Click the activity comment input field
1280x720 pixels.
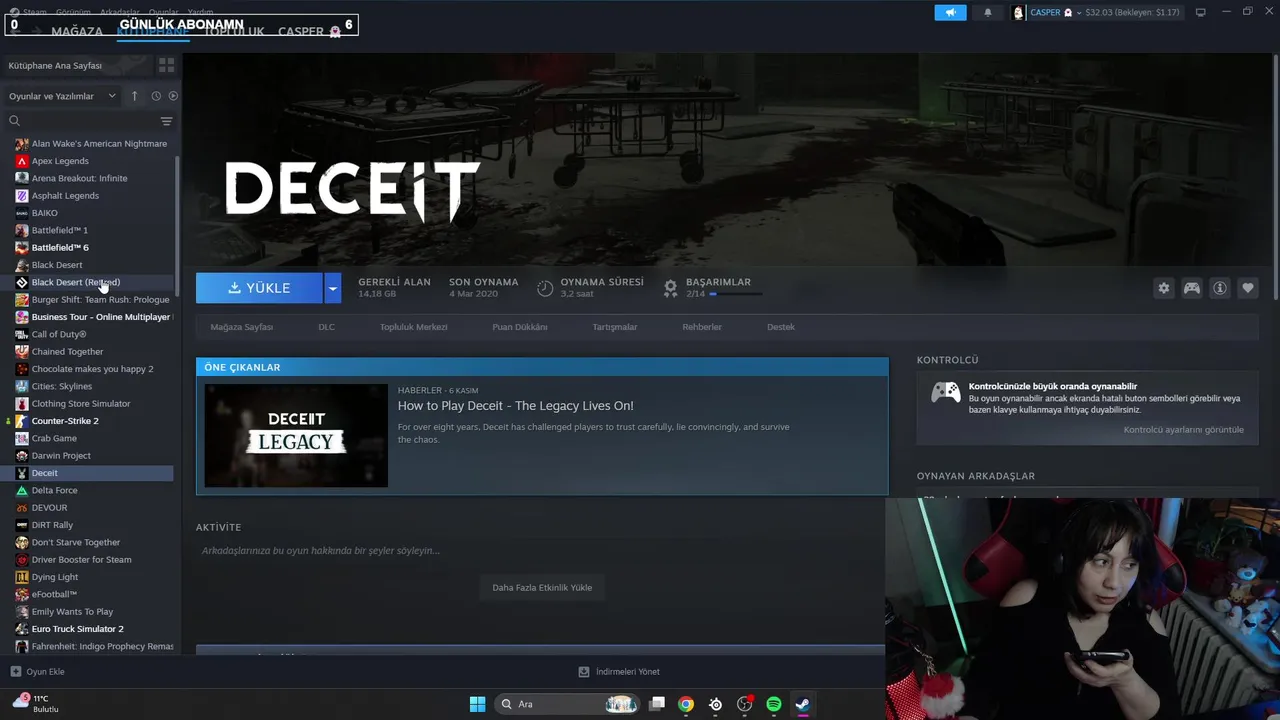[x=540, y=551]
